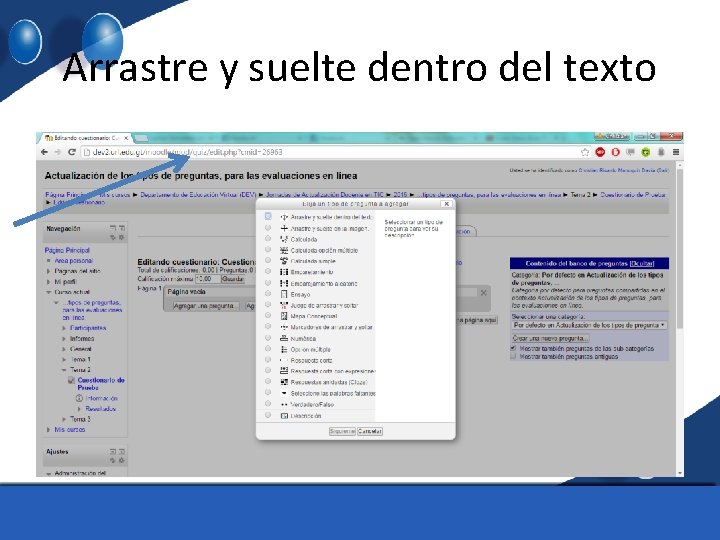The height and width of the screenshot is (540, 720).
Task: Click the Calificación máxima input field
Action: tap(208, 279)
